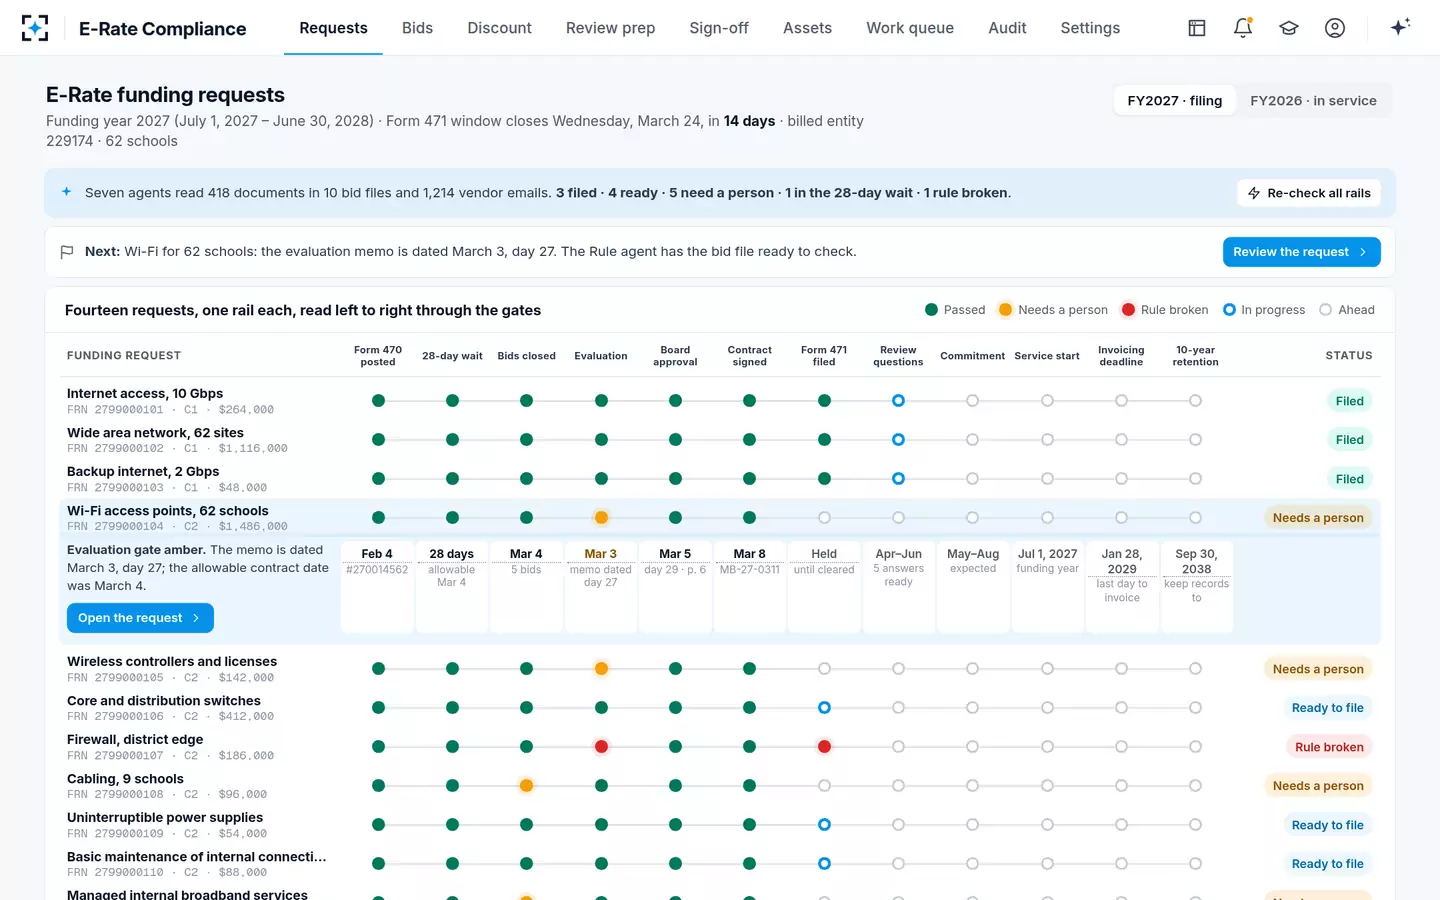This screenshot has height=900, width=1440.
Task: Click amber Evaluation dot for Wi-Fi access points
Action: pos(601,518)
